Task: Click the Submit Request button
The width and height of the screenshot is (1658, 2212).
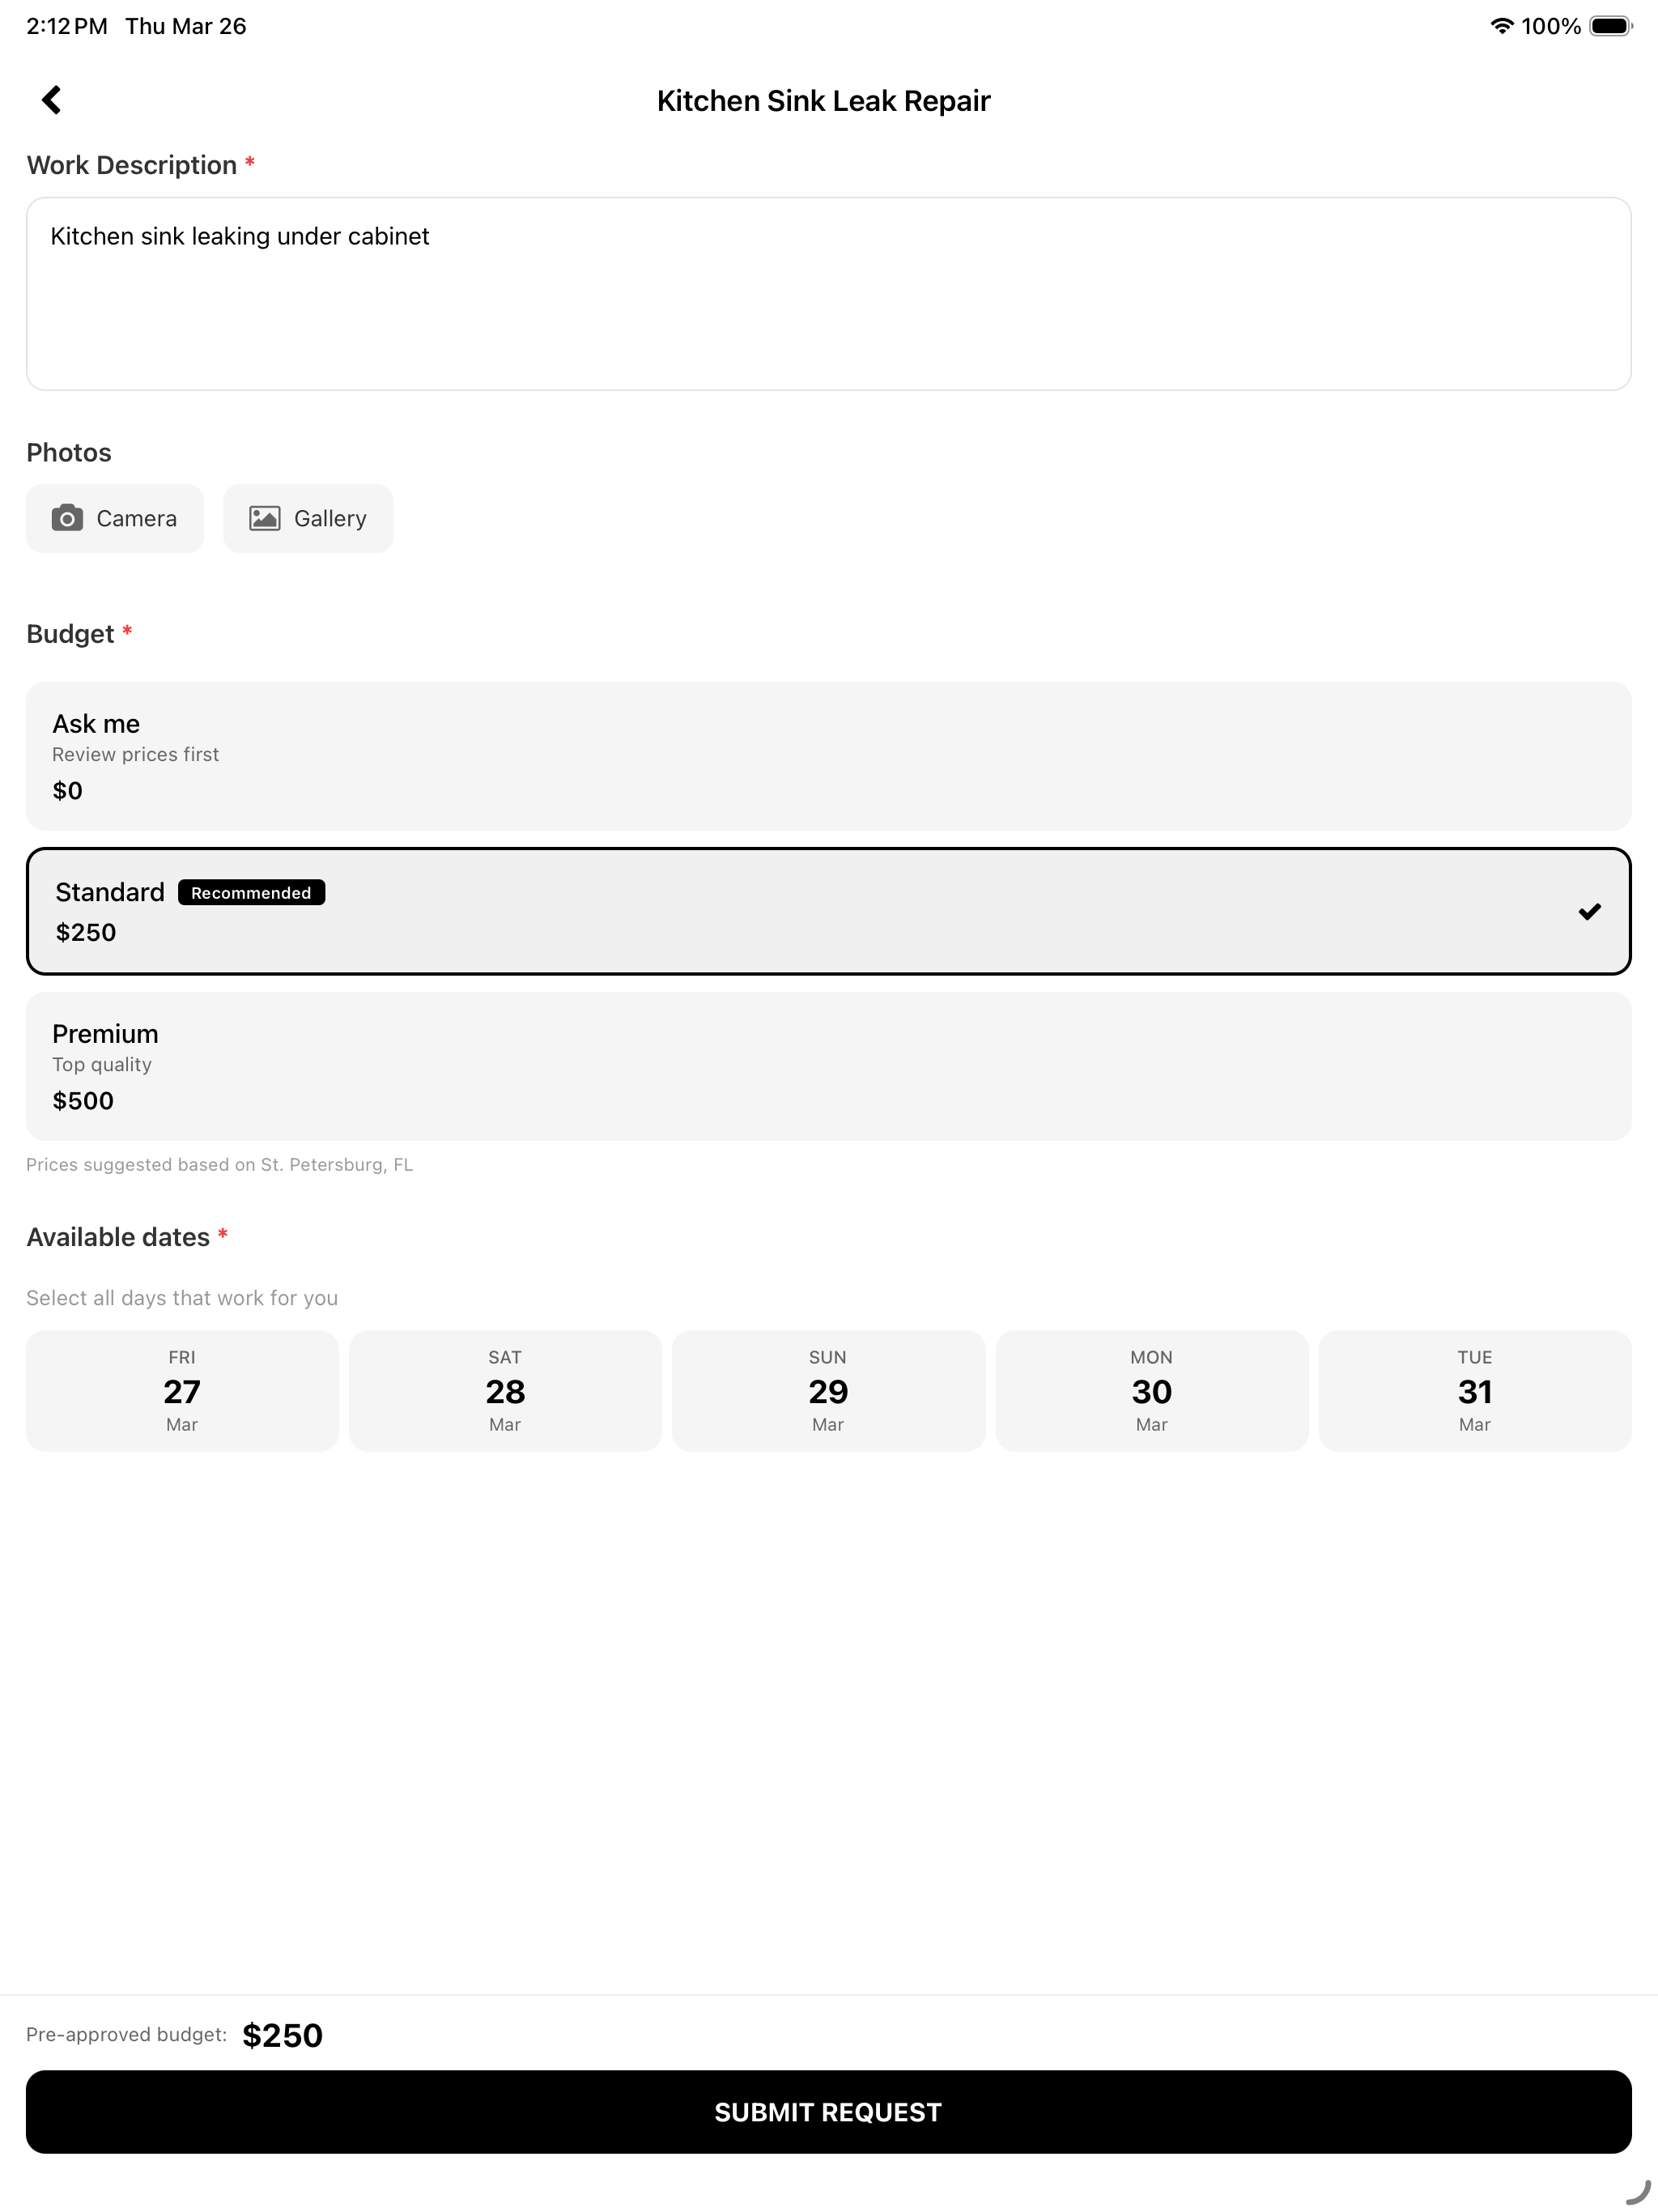Action: tap(828, 2111)
